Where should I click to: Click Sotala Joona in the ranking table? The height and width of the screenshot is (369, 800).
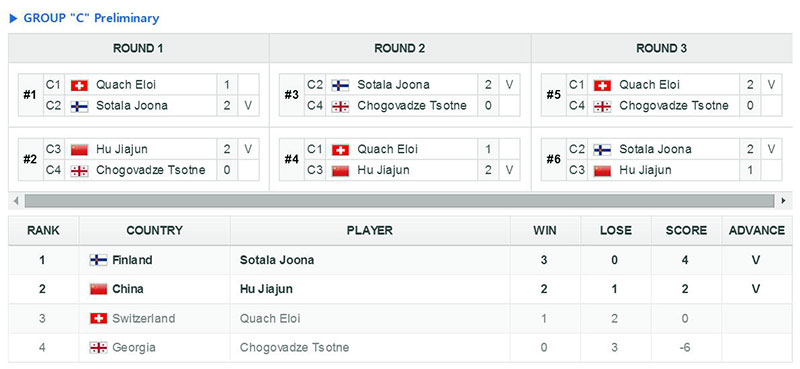click(277, 260)
